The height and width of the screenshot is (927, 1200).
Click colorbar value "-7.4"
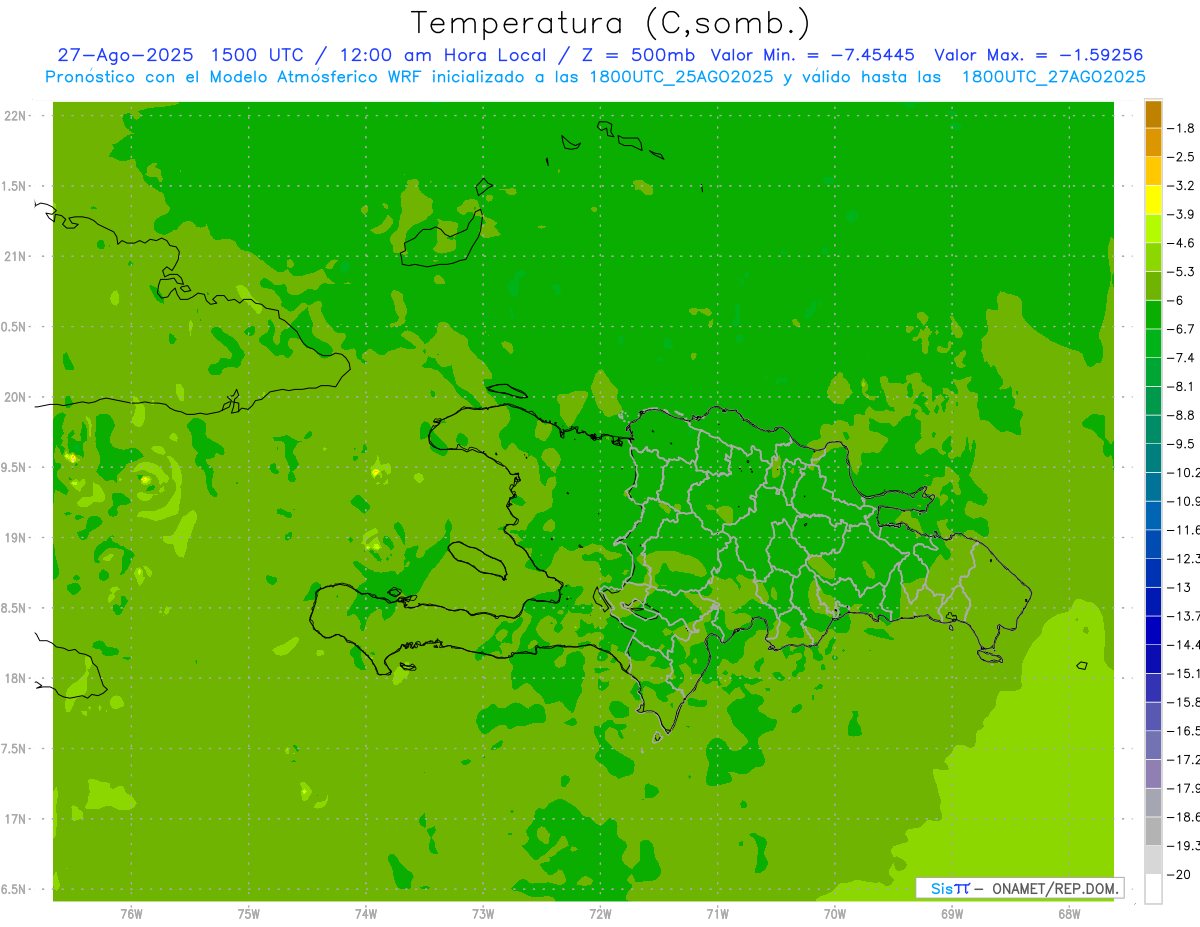1181,358
